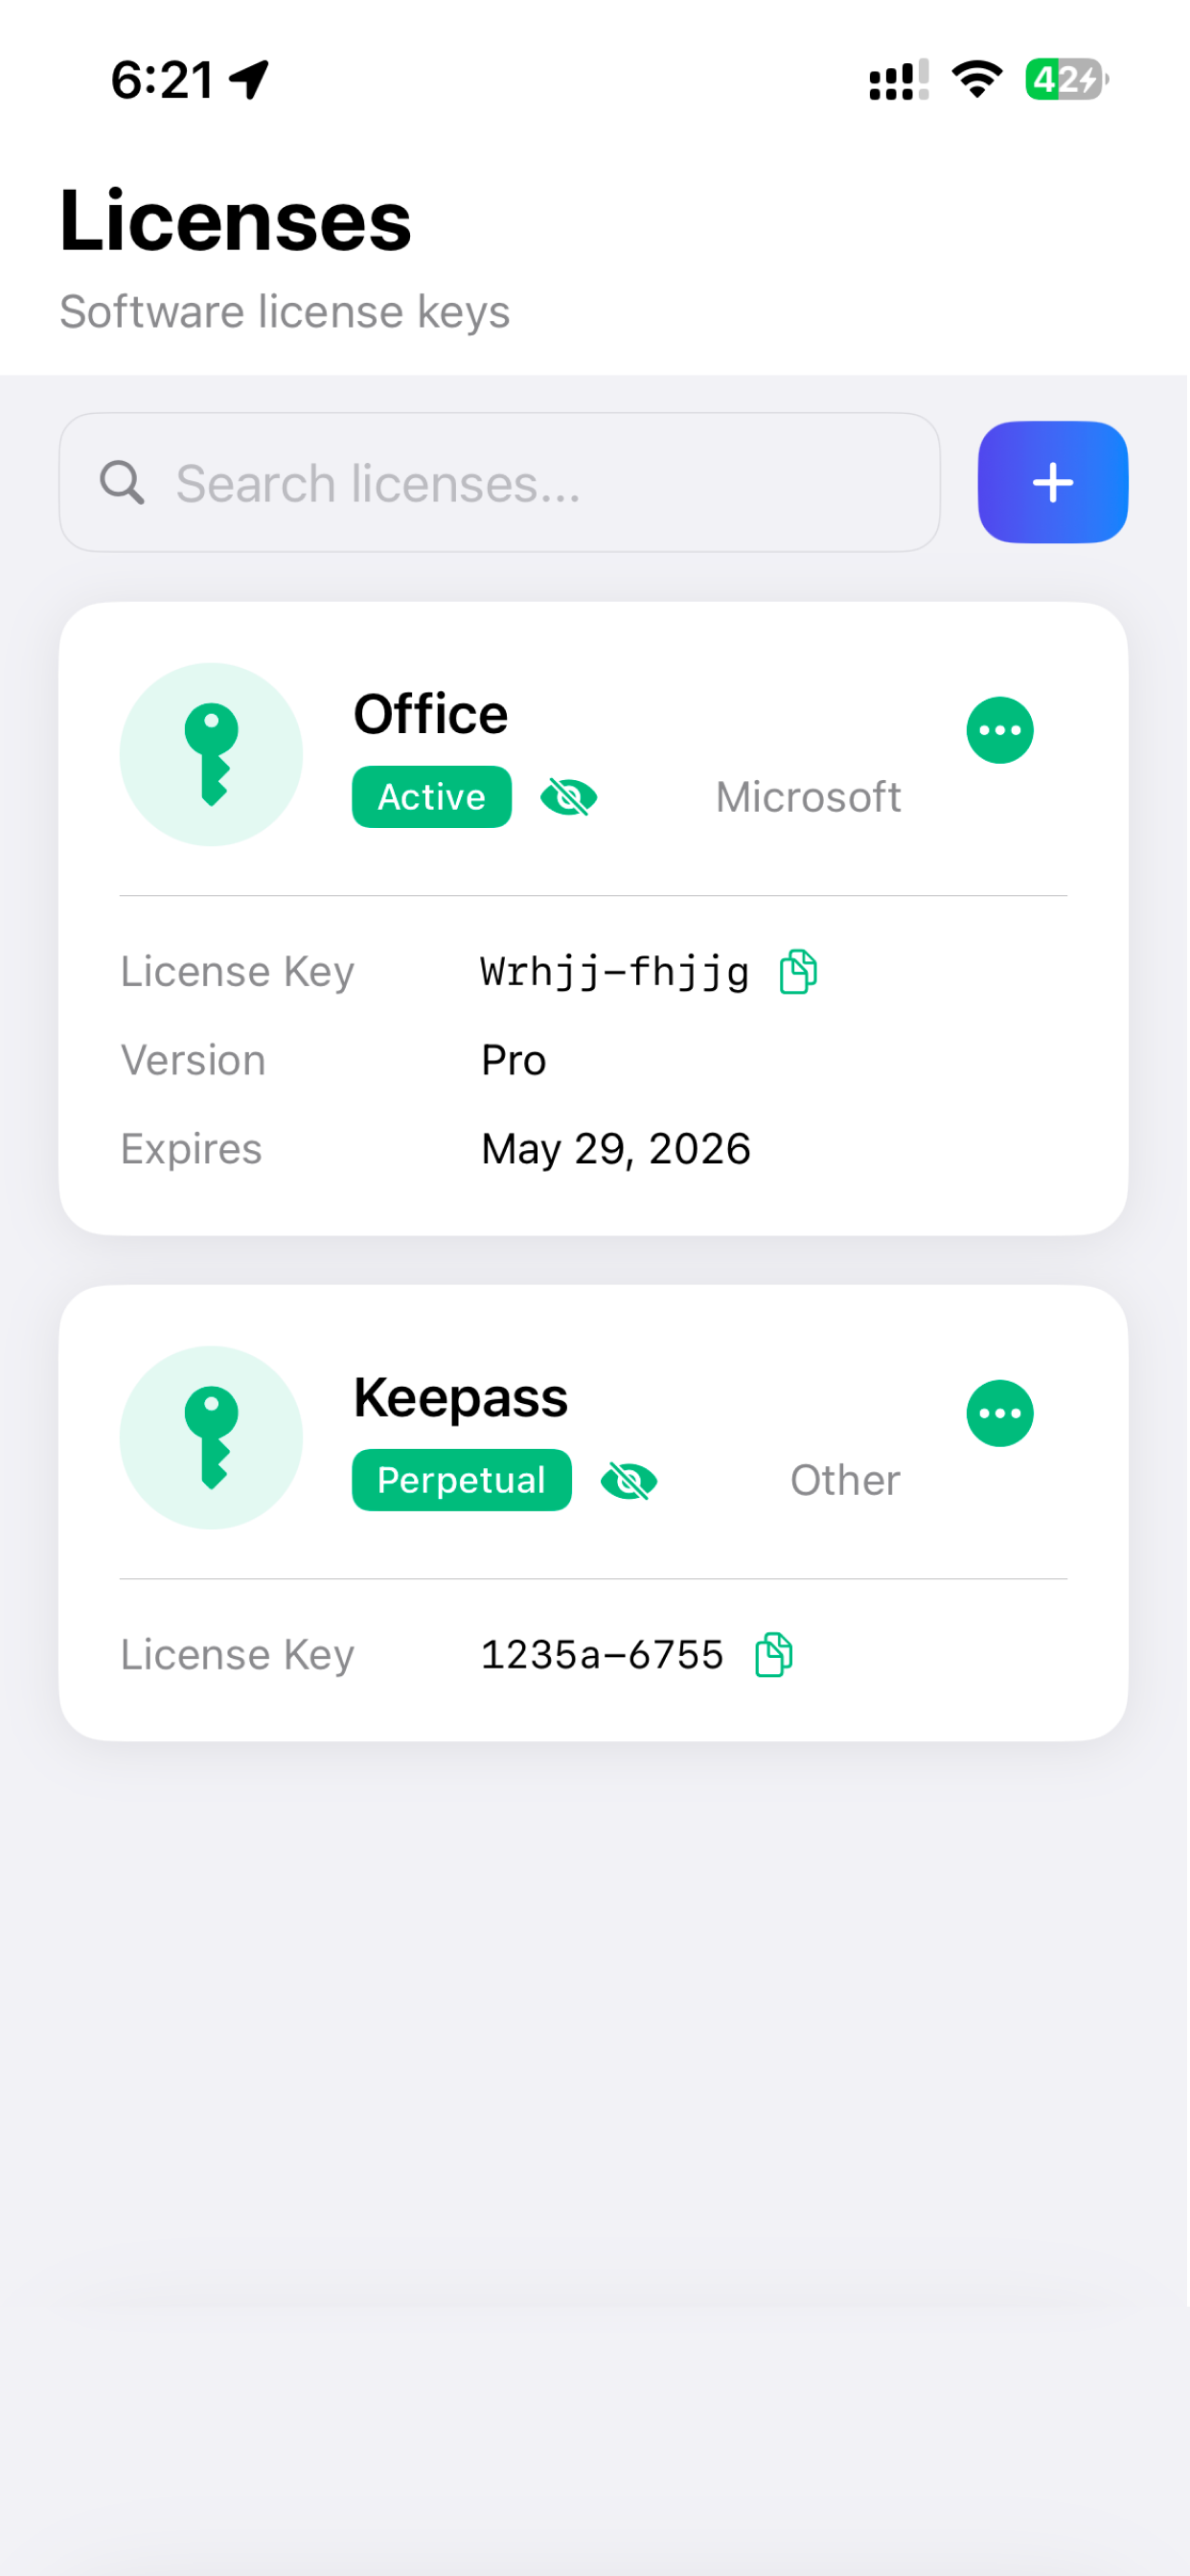The image size is (1190, 2576).
Task: Tap the May 29, 2026 expiry date
Action: (616, 1149)
